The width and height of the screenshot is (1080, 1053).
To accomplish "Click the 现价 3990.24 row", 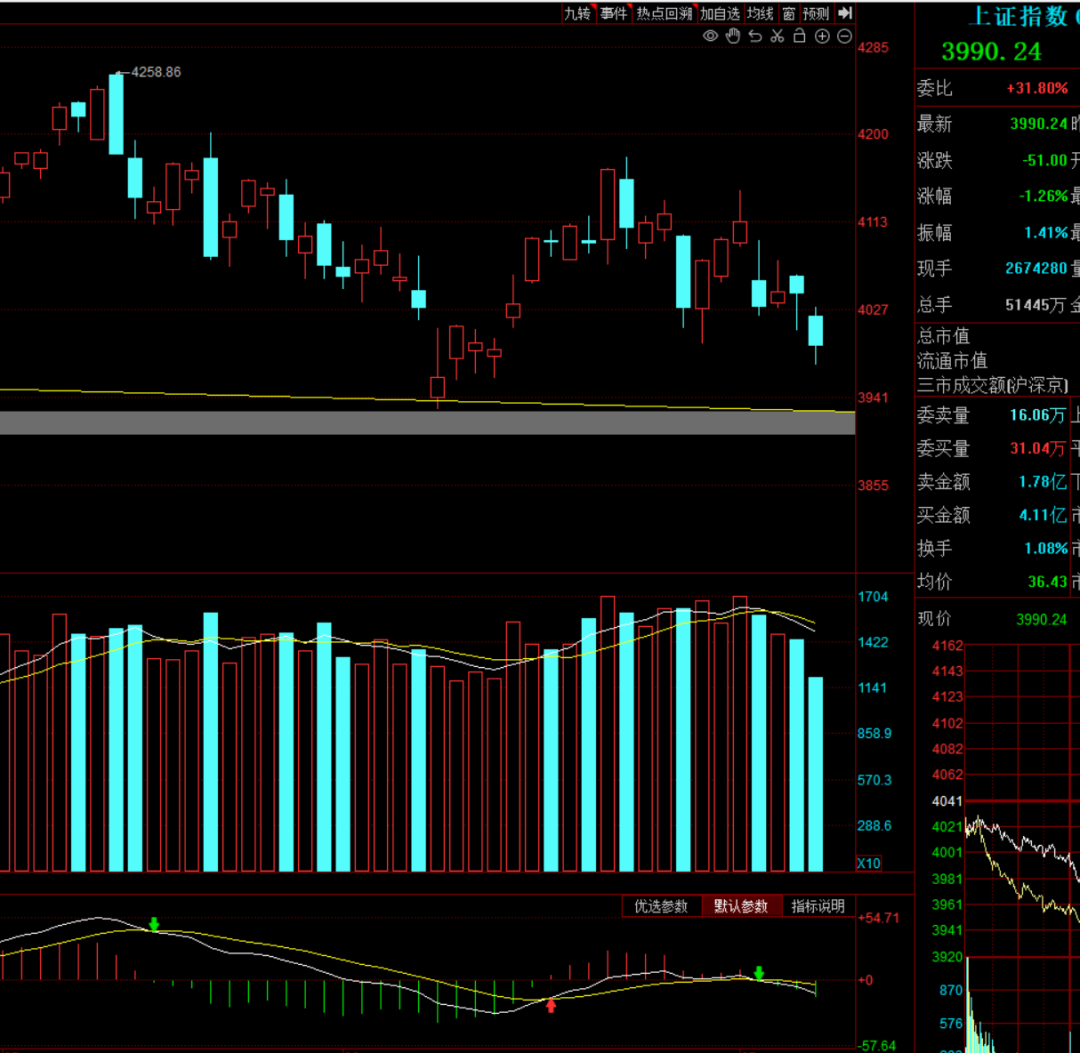I will coord(993,619).
